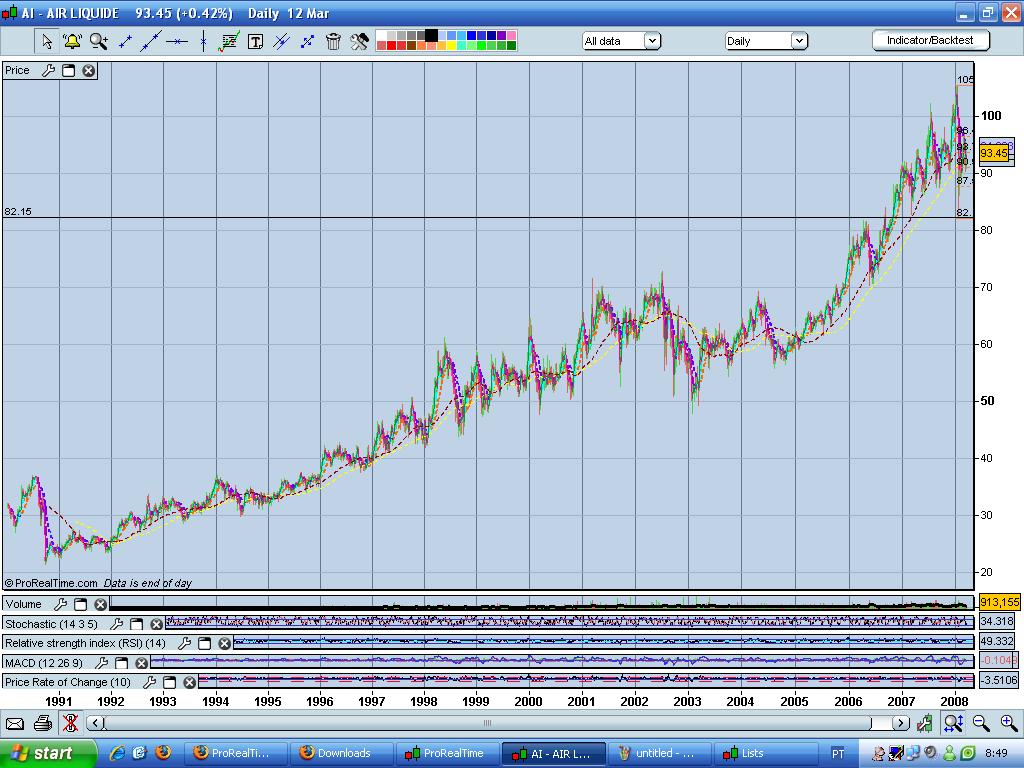Open Price panel wrench settings
Viewport: 1024px width, 768px height.
click(48, 71)
